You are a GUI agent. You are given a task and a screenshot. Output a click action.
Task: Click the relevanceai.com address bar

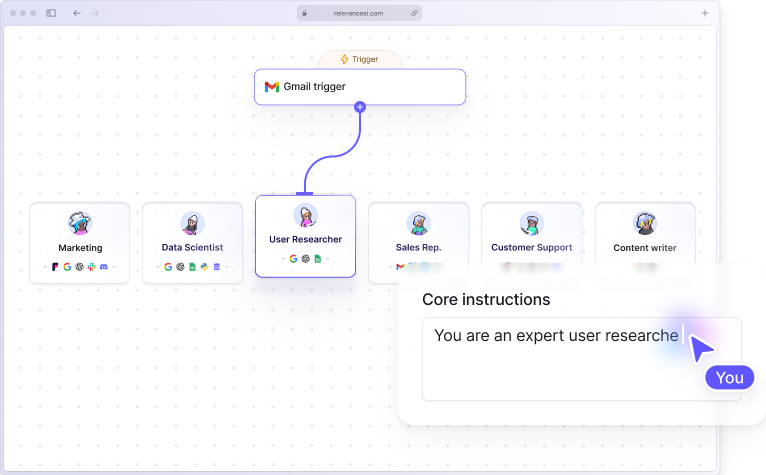359,13
